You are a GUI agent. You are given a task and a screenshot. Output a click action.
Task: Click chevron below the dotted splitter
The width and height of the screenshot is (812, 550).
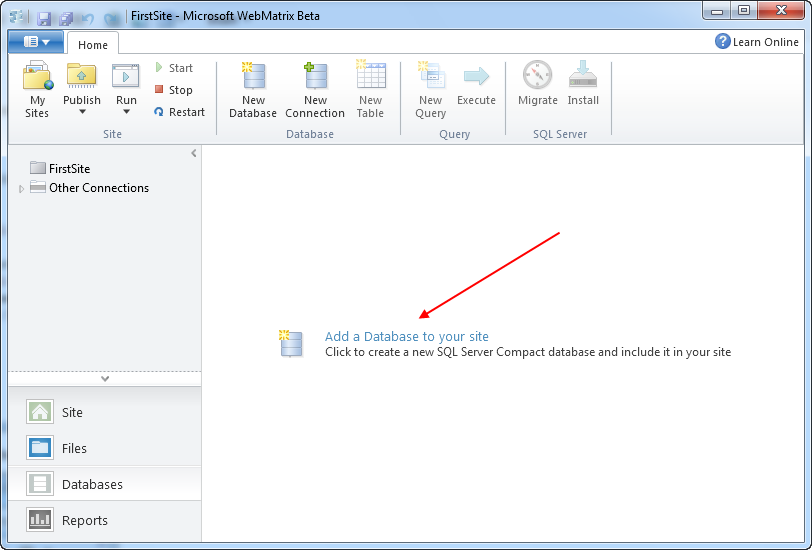click(x=105, y=379)
